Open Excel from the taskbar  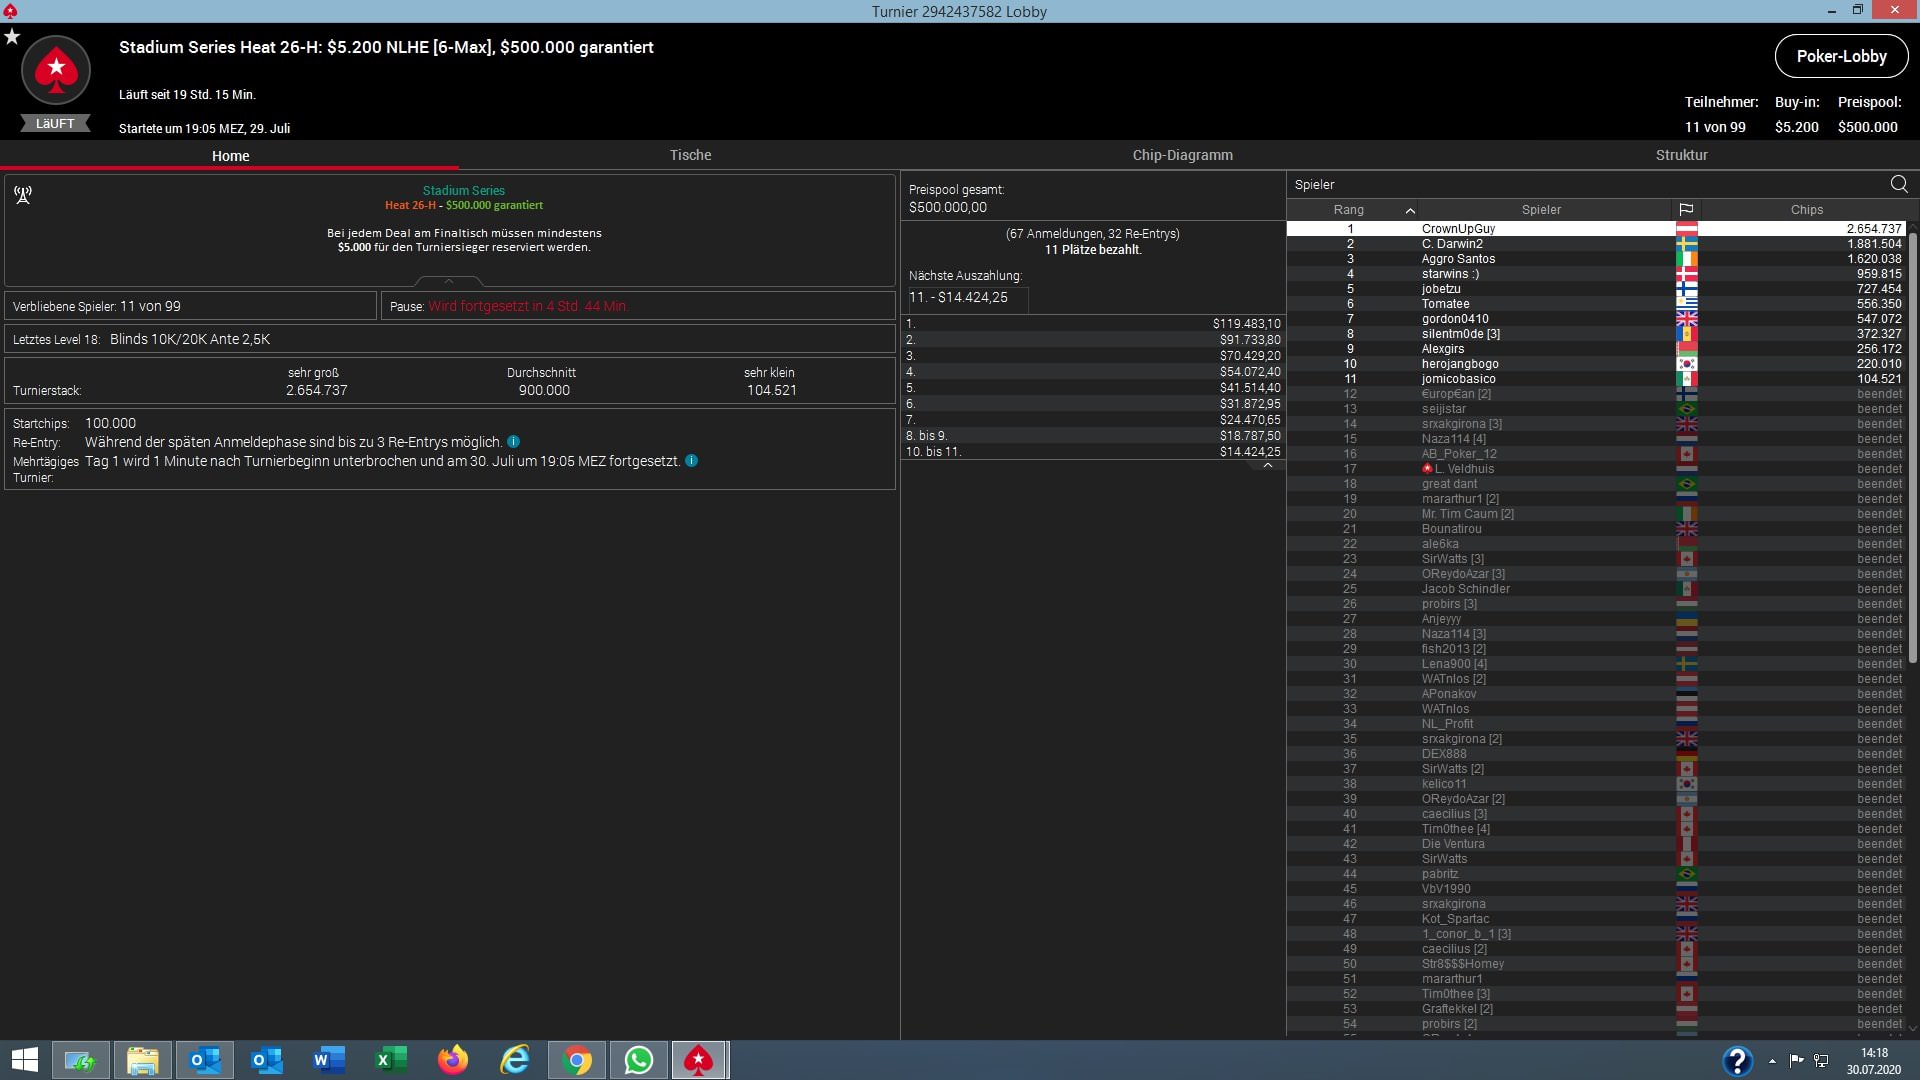tap(390, 1060)
